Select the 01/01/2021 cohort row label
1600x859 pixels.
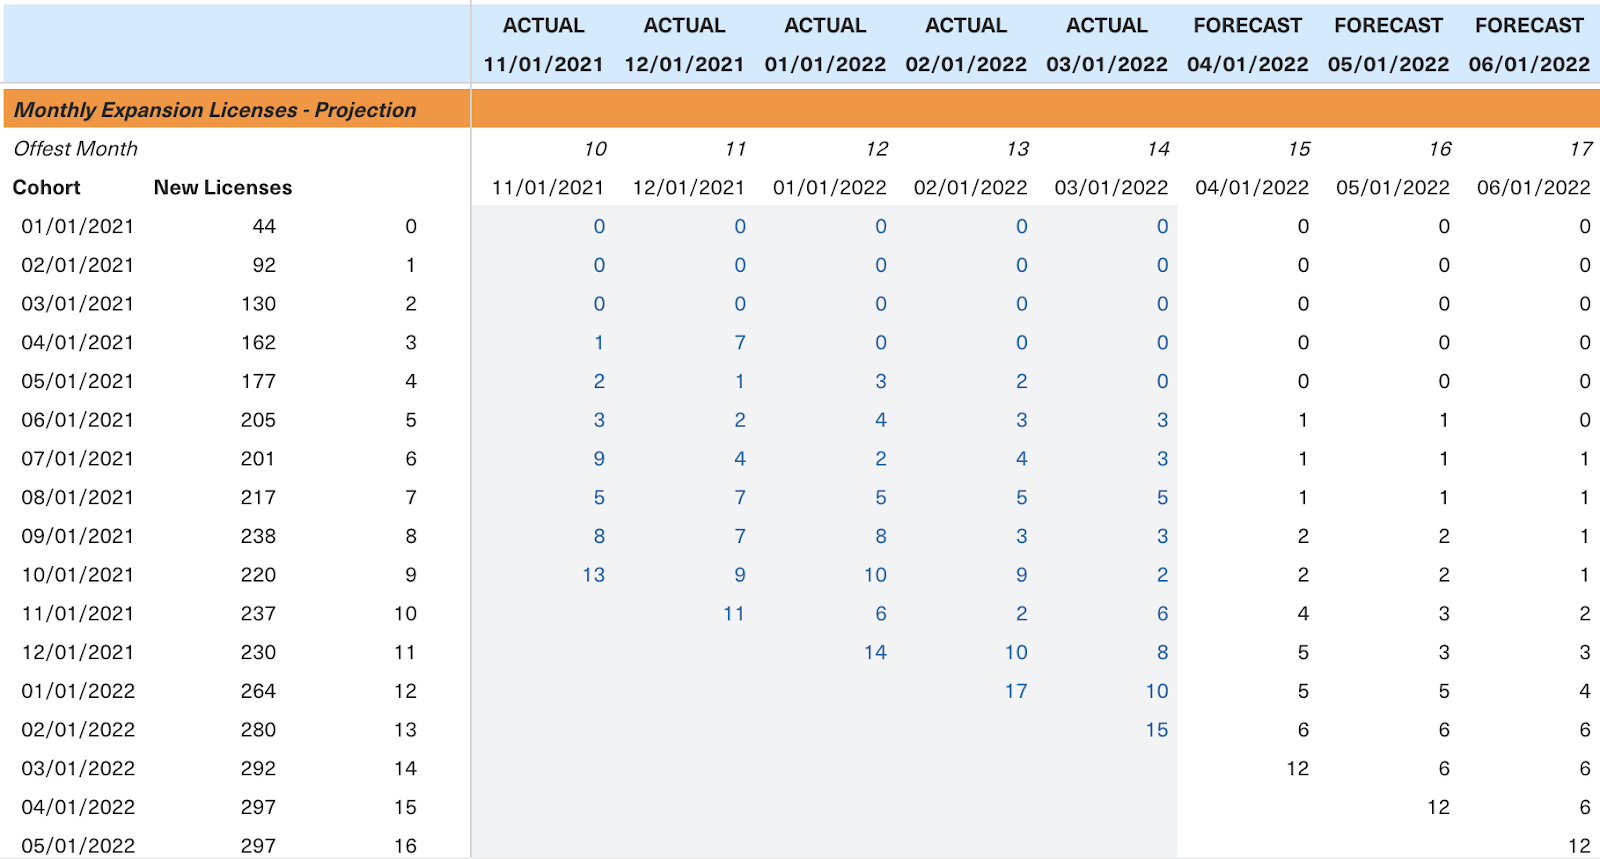[78, 227]
